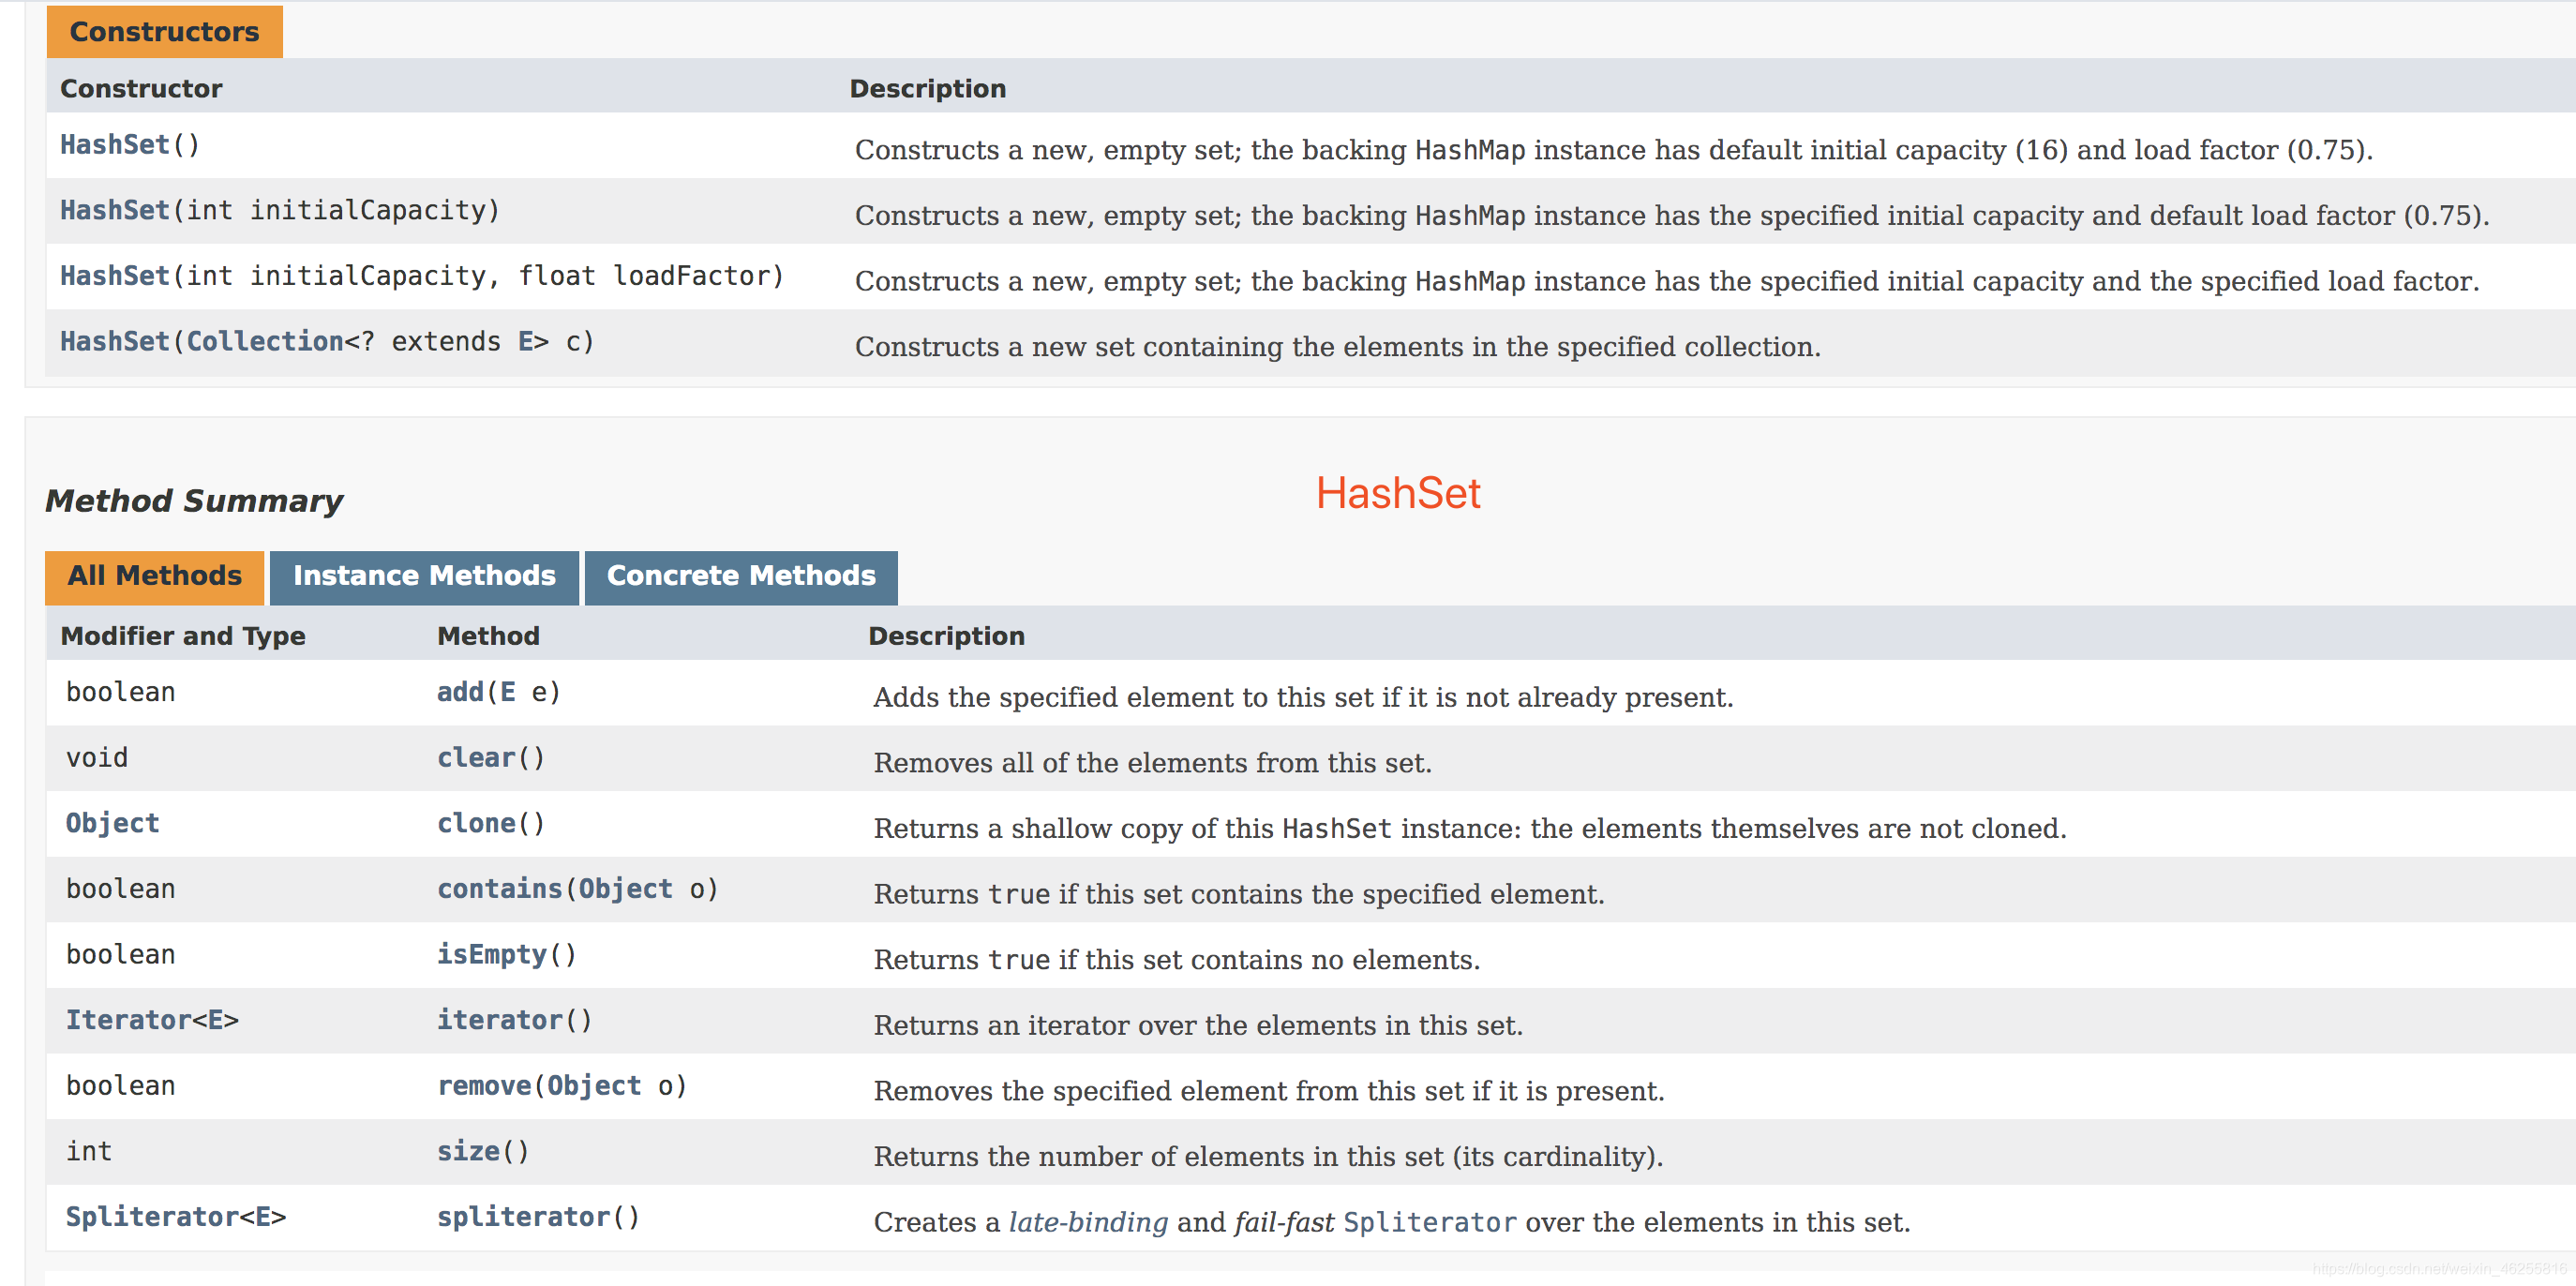2576x1286 pixels.
Task: Open the isEmpty() method link
Action: point(492,955)
